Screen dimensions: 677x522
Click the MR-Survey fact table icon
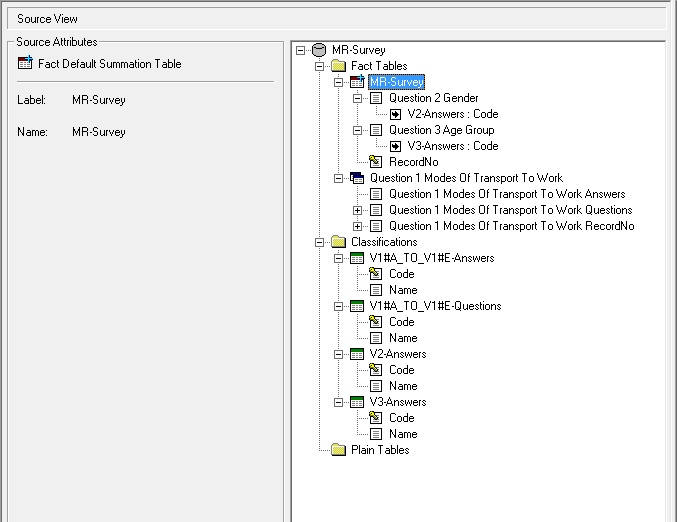pyautogui.click(x=357, y=82)
